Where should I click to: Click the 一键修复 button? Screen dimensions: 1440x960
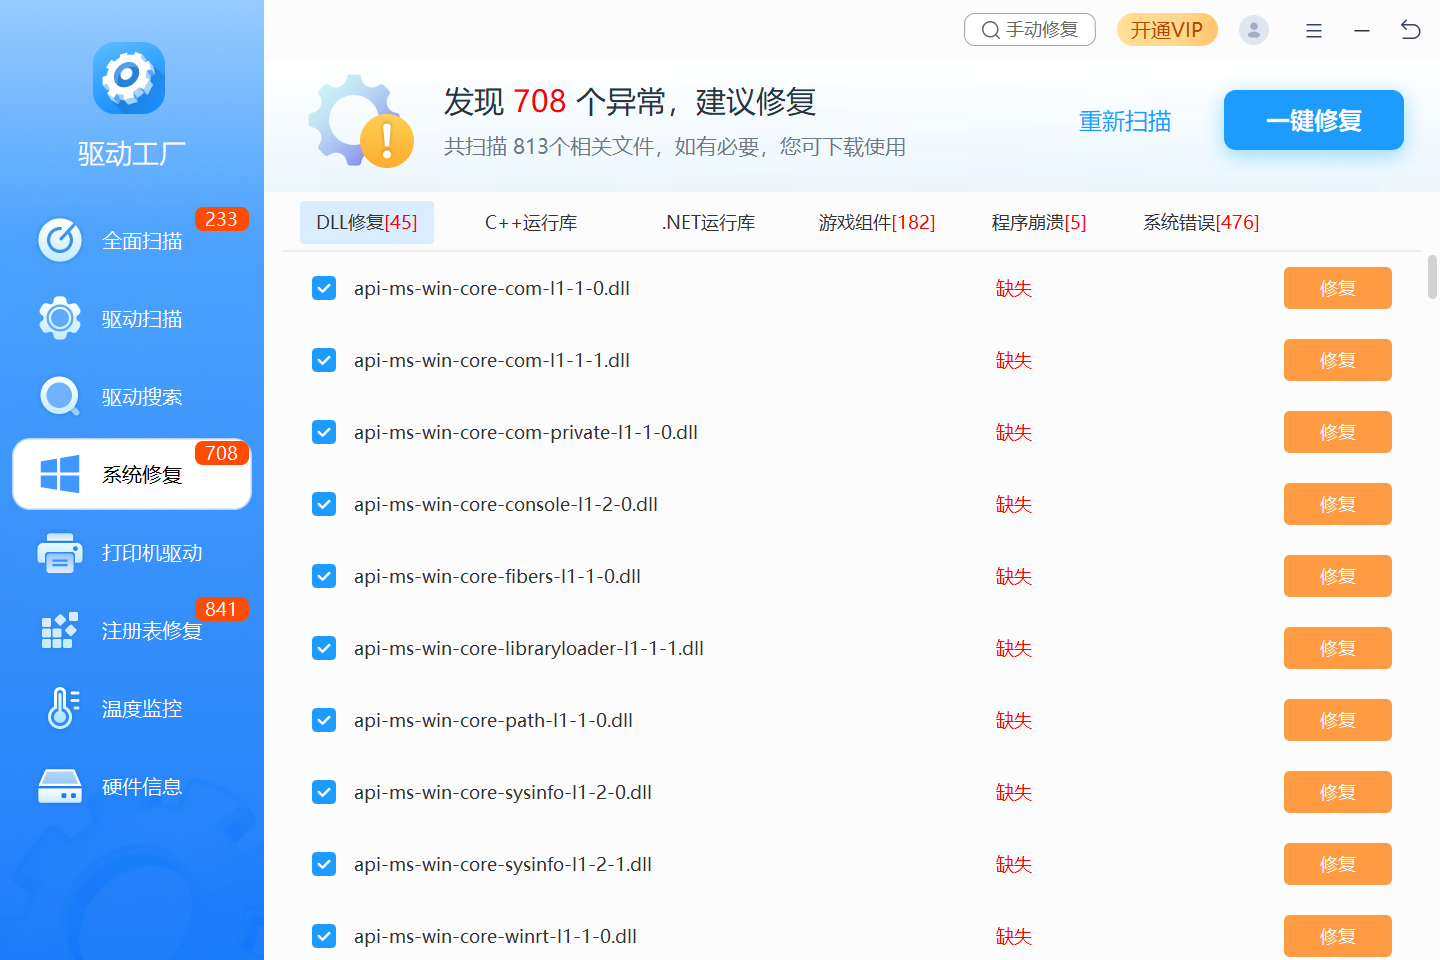[x=1314, y=120]
